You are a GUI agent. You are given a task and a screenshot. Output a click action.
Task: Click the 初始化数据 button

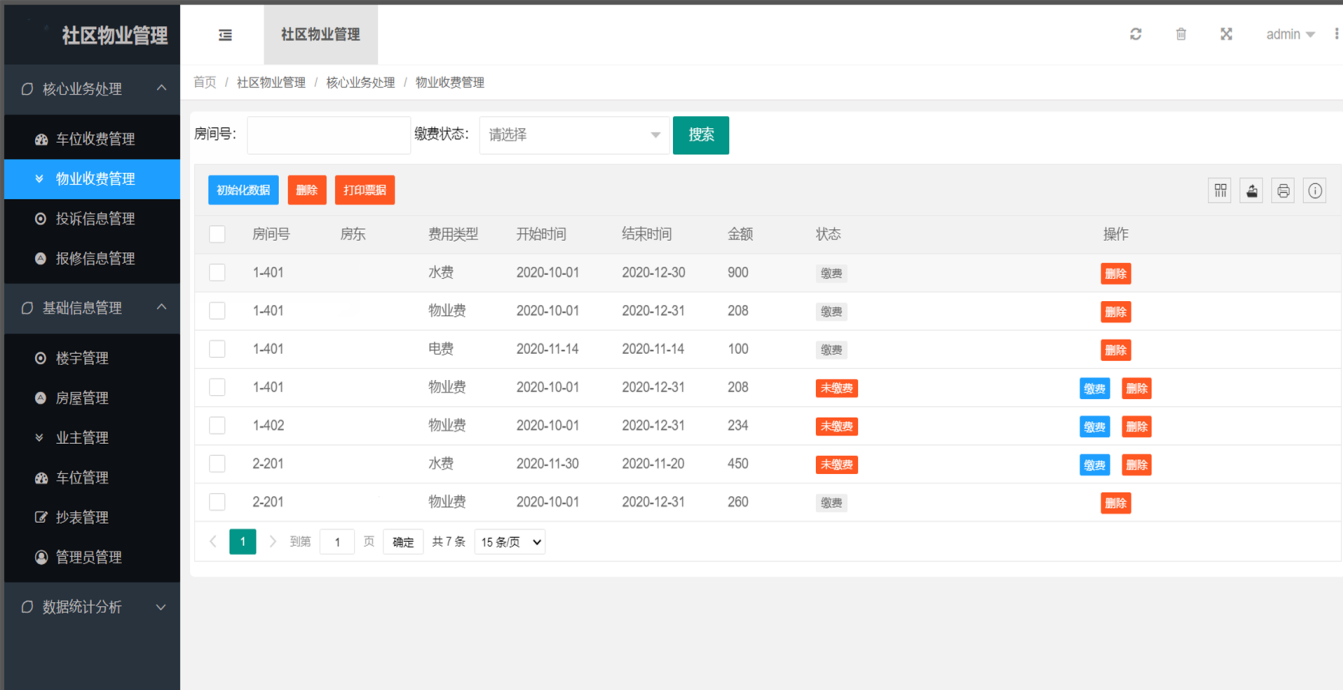tap(243, 190)
